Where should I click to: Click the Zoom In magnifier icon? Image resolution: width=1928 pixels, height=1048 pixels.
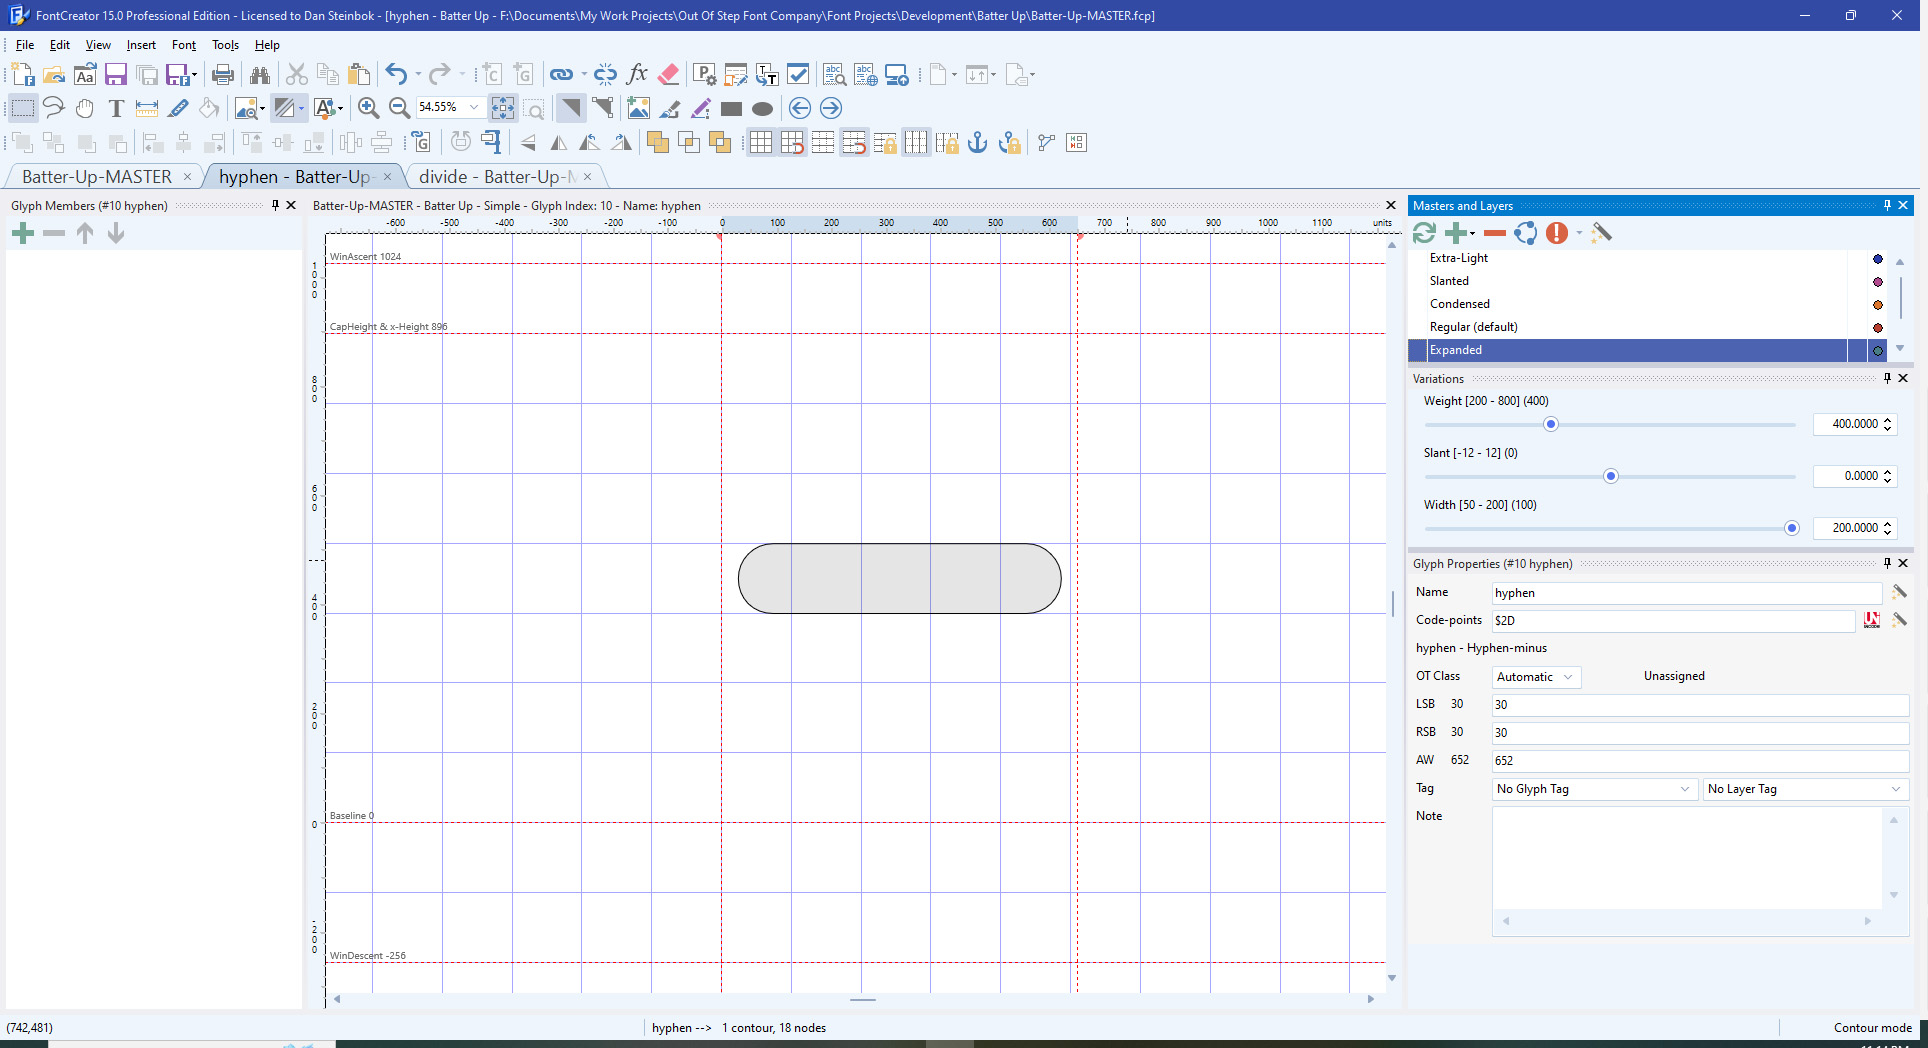pos(368,108)
